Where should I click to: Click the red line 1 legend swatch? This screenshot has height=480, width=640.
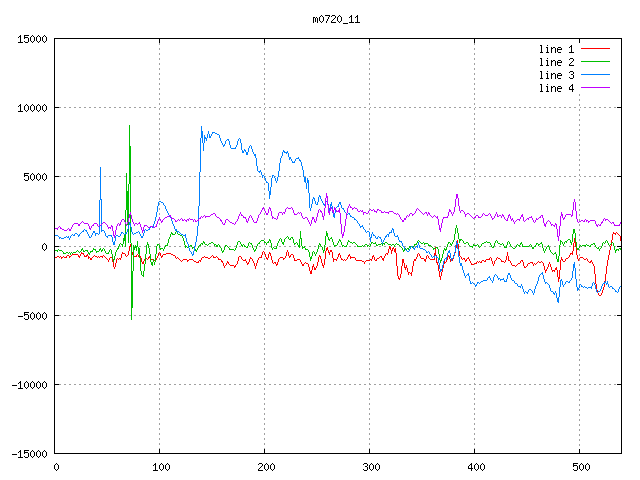596,49
